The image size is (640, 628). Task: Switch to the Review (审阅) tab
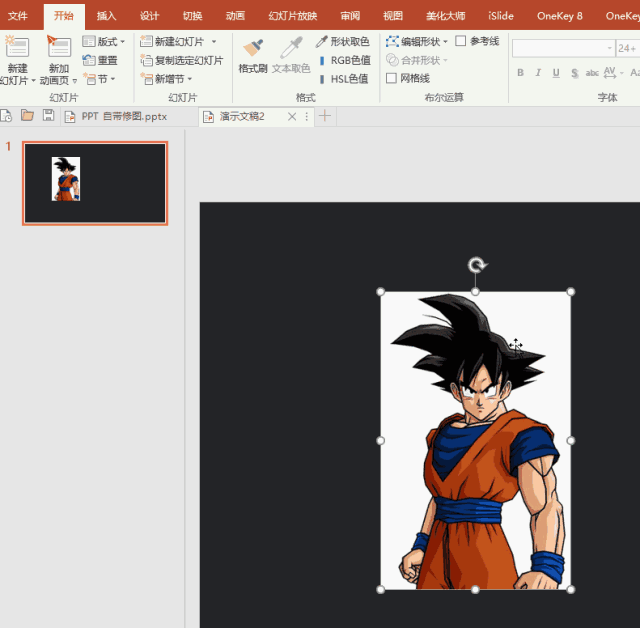pyautogui.click(x=350, y=16)
